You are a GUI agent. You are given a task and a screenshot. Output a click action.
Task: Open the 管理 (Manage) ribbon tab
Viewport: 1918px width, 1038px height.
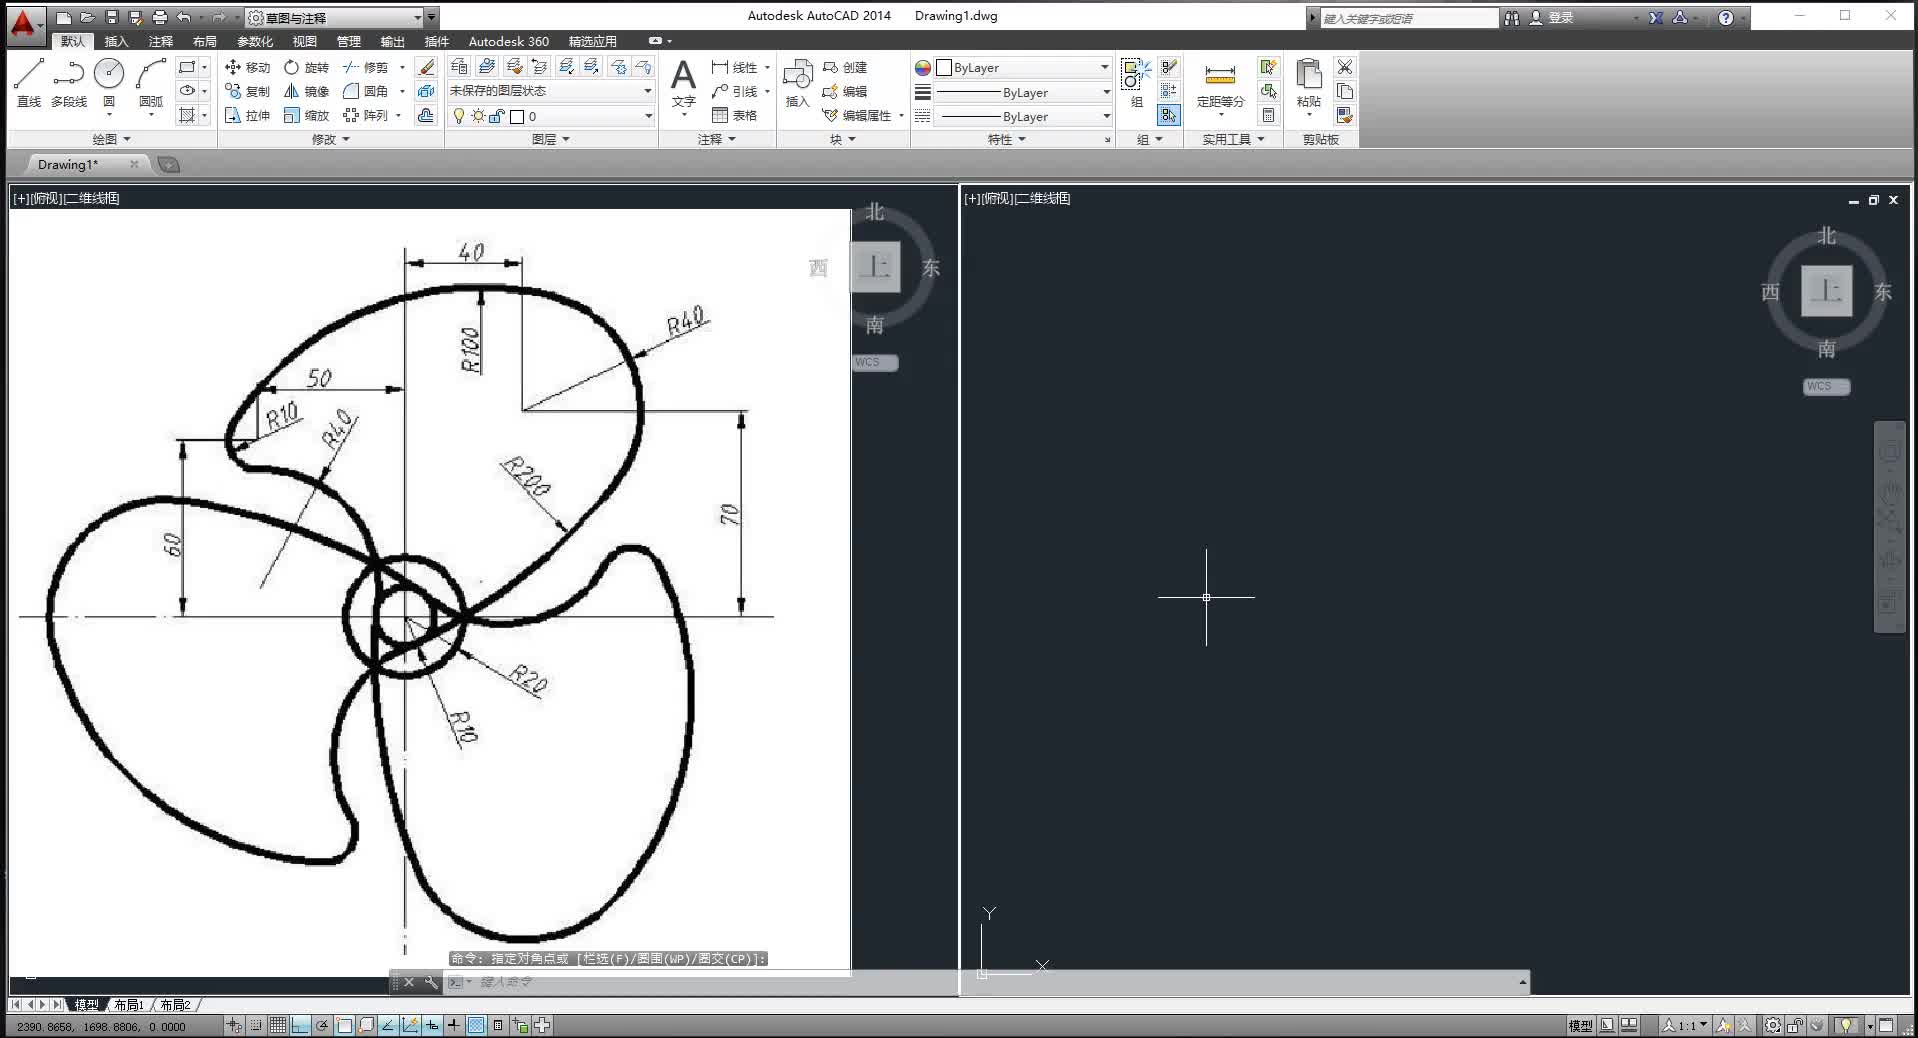click(349, 41)
